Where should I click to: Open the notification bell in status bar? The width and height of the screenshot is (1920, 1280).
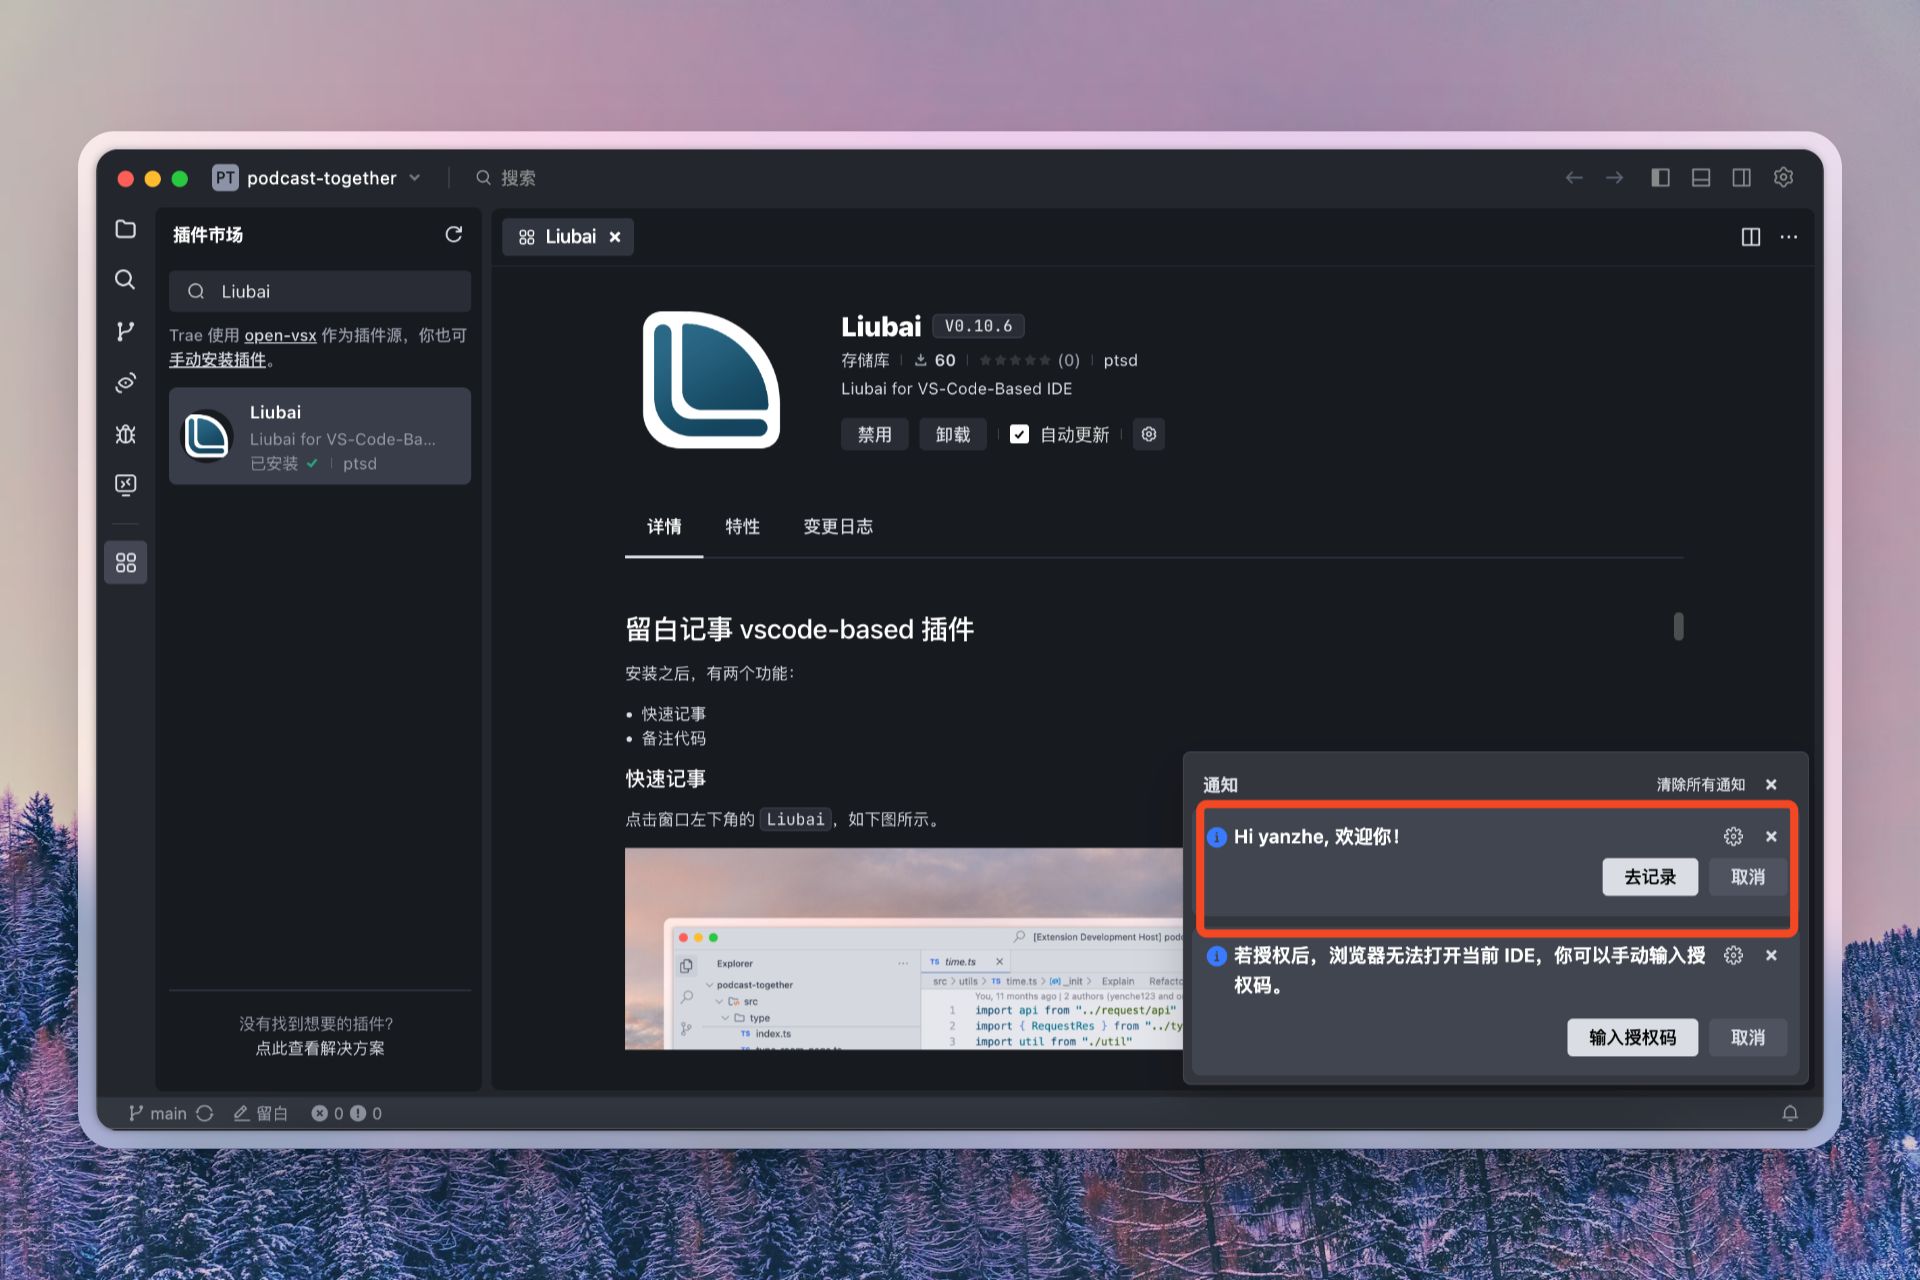point(1789,1113)
